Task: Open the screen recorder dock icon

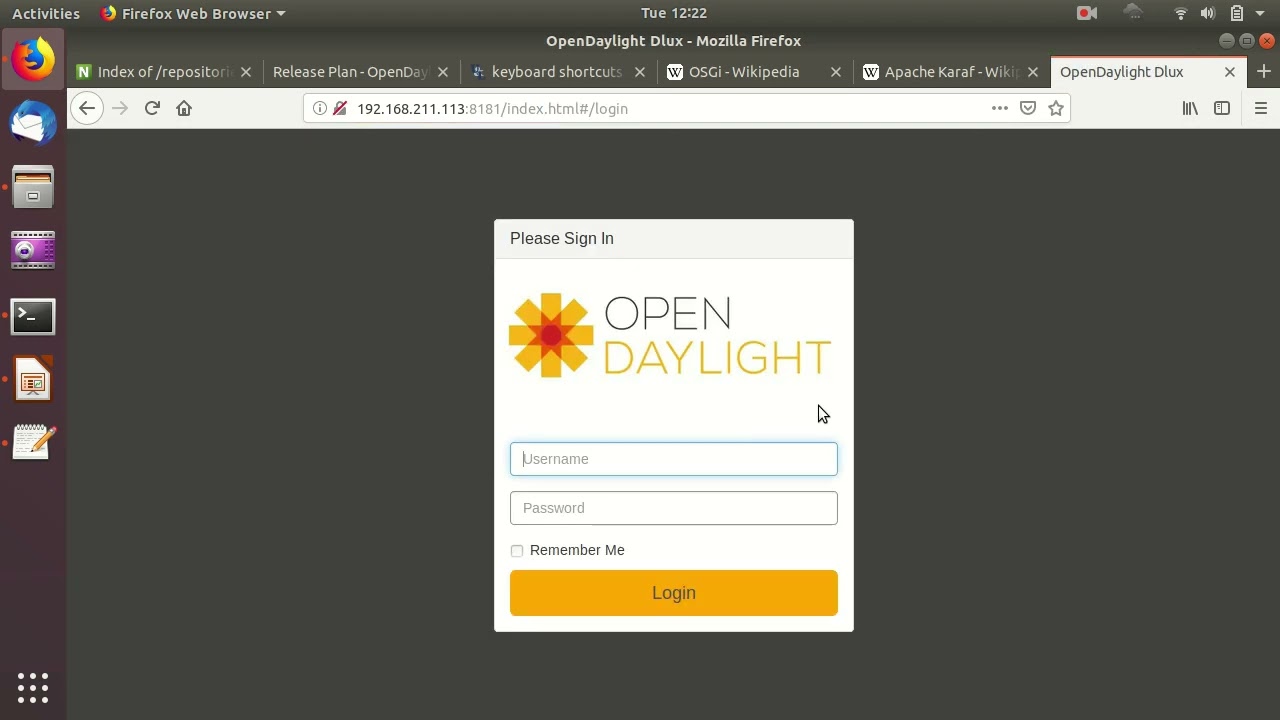Action: tap(33, 251)
